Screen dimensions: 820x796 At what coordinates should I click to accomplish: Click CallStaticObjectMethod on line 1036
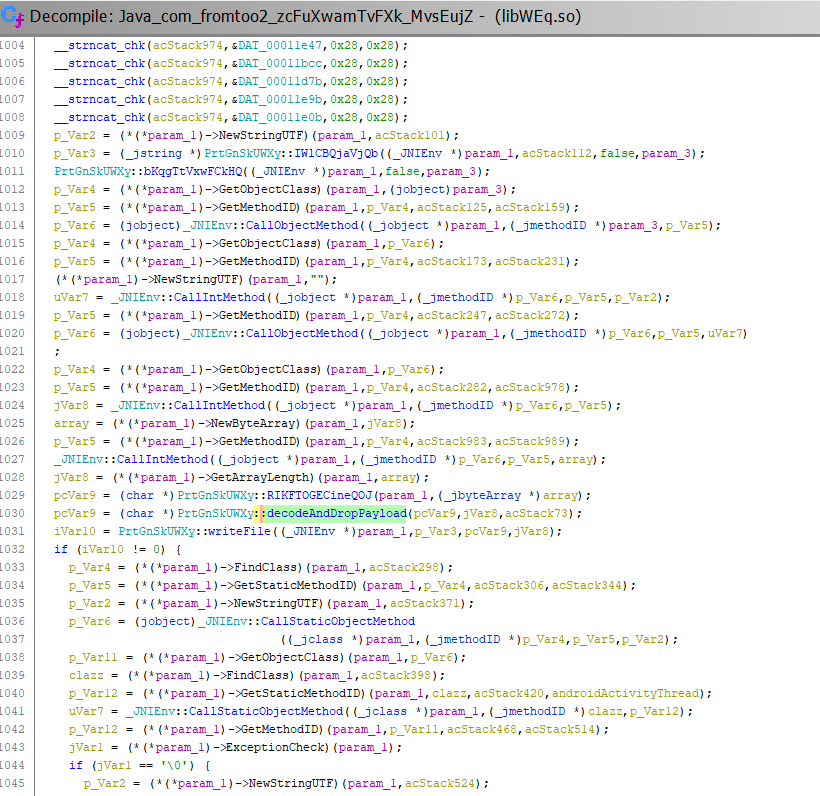[x=338, y=621]
